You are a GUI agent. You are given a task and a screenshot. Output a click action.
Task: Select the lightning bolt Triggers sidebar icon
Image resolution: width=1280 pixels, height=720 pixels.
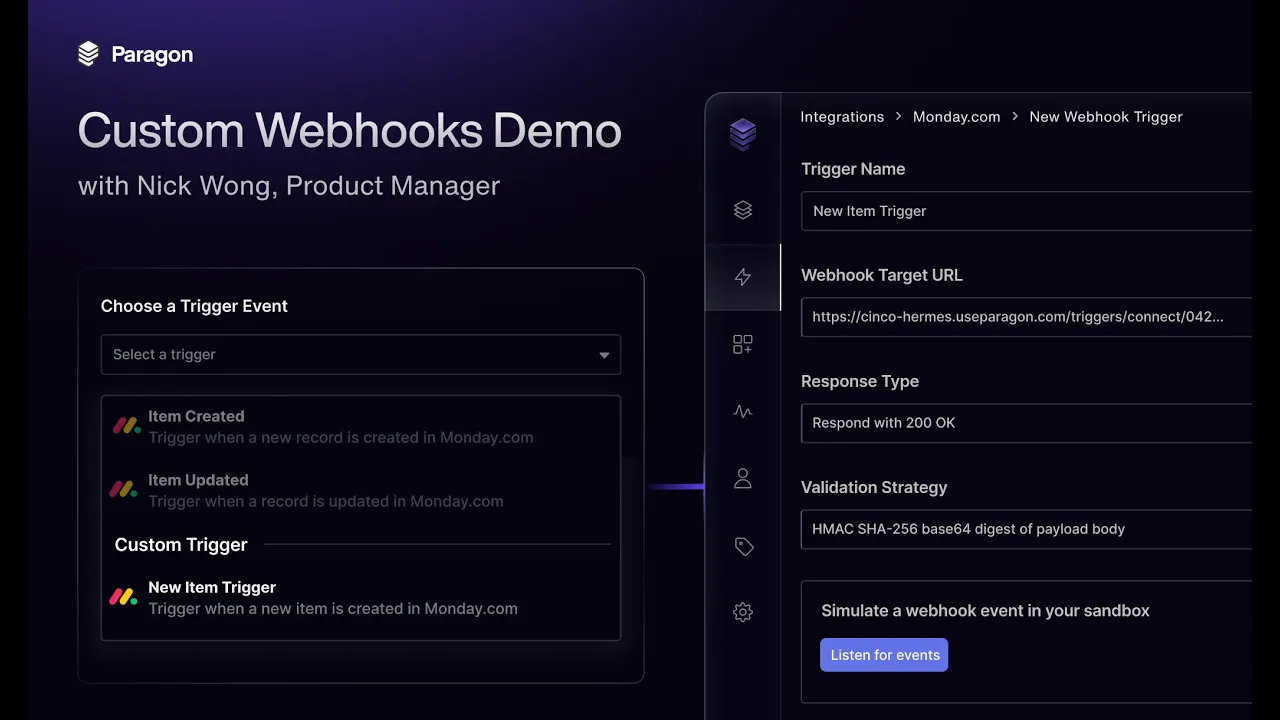[743, 277]
